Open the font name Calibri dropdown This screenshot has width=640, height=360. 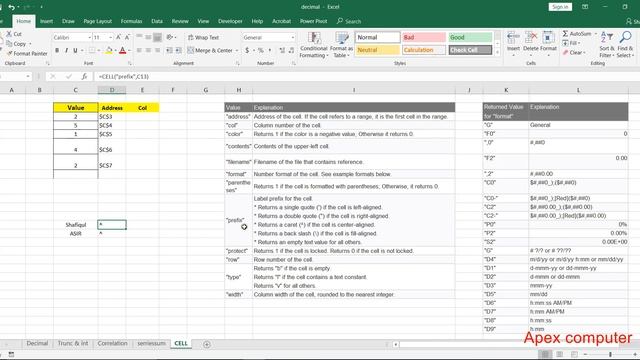89,37
